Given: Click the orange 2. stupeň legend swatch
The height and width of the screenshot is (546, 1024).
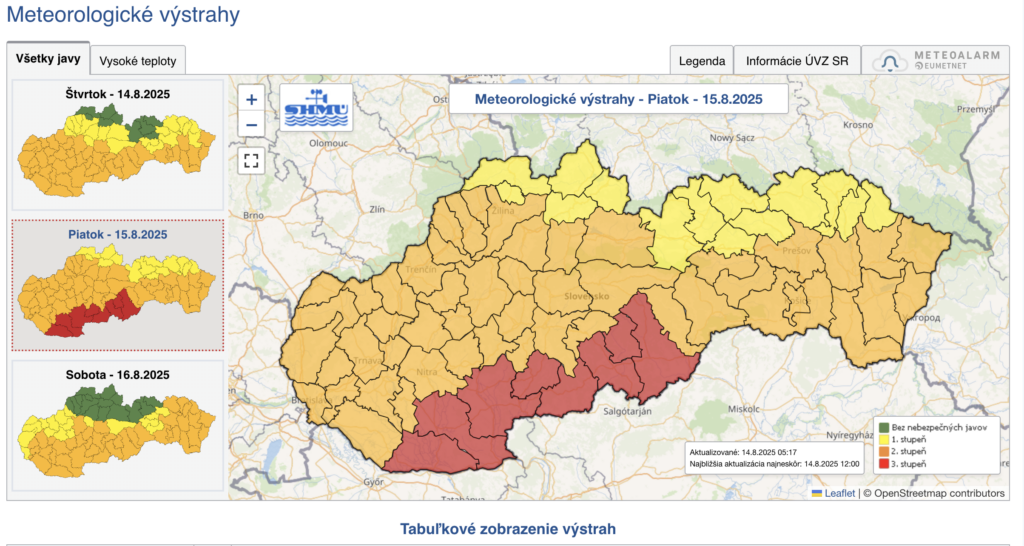Looking at the screenshot, I should coord(884,452).
